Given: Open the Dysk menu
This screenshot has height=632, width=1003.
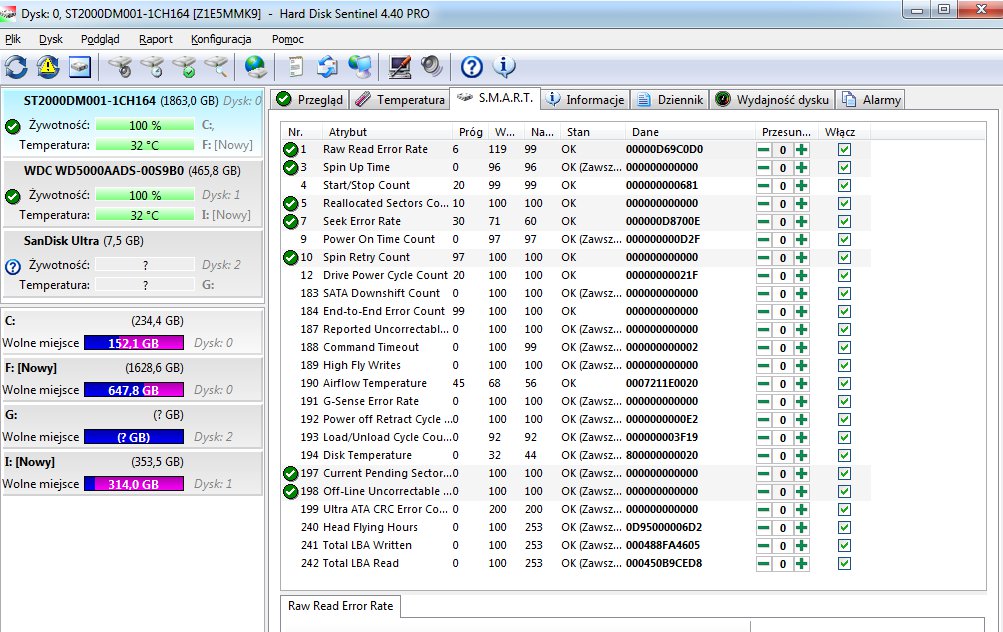Looking at the screenshot, I should 51,39.
